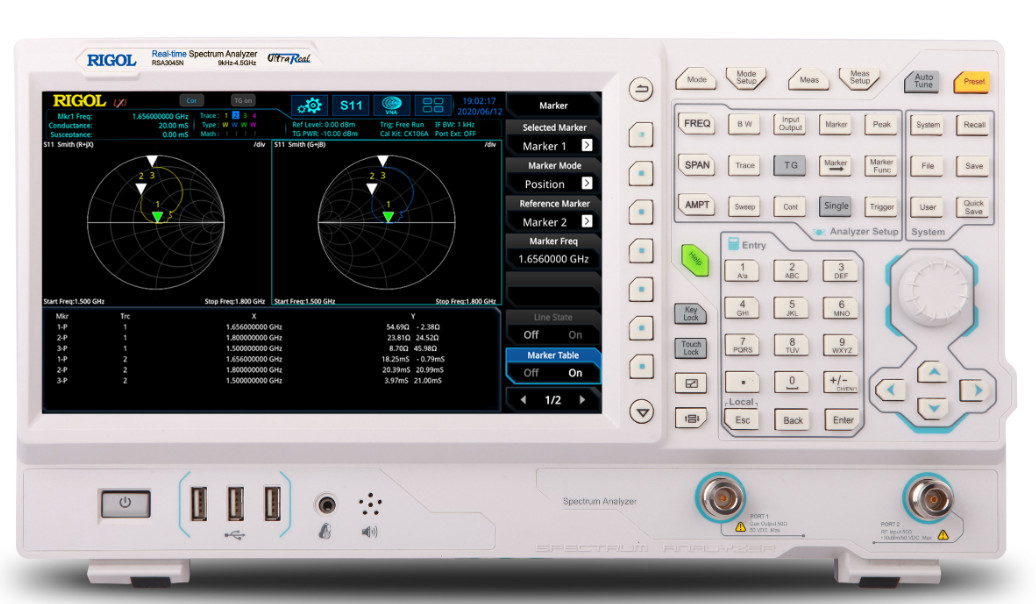Screen dimensions: 1036x604
Task: Click the next page arrow beside 1/2
Action: (x=582, y=400)
